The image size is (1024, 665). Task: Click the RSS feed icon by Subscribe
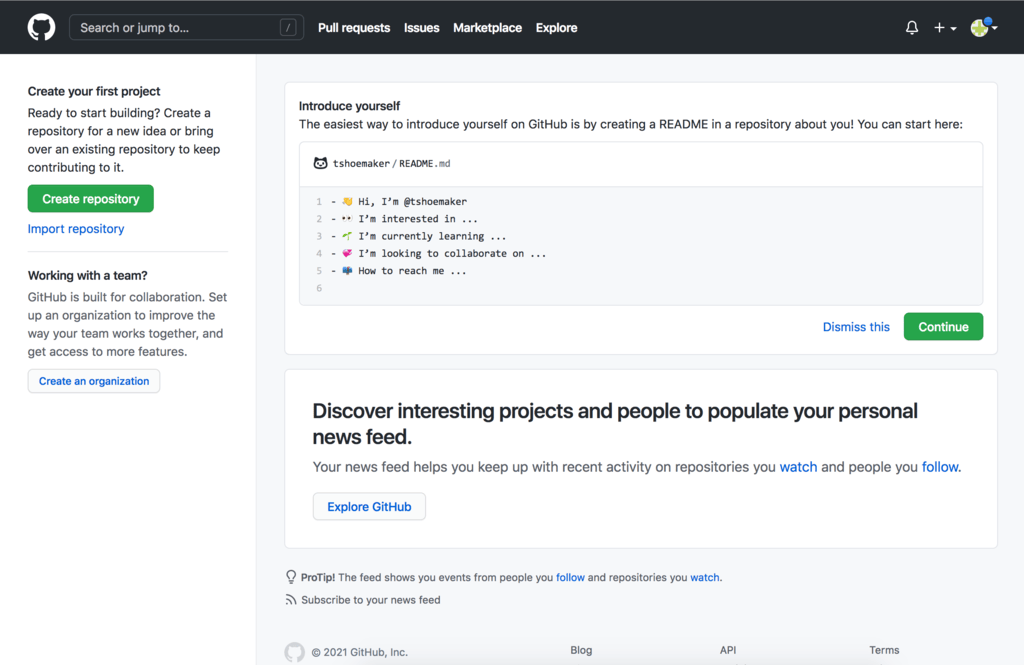coord(291,600)
